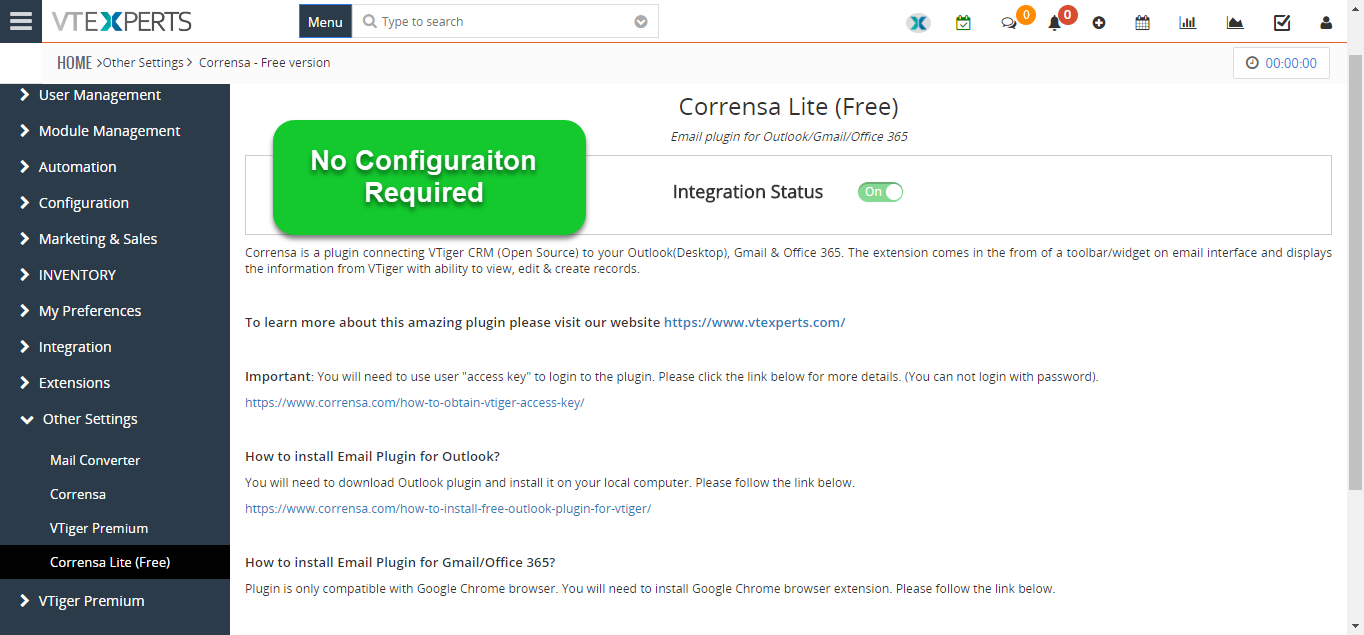Click the timer clock icon
Screen dimensions: 1364x635
point(1252,63)
